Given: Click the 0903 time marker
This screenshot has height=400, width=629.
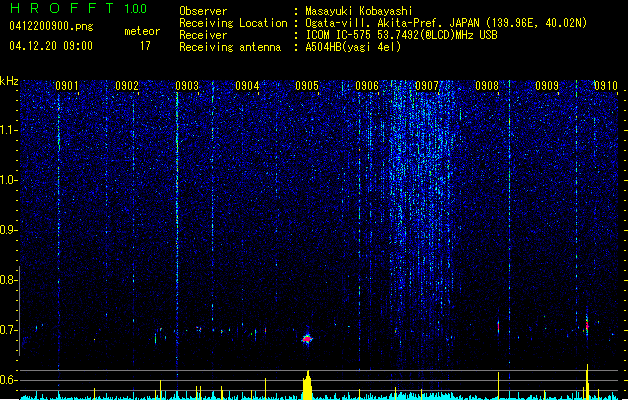Looking at the screenshot, I should [187, 86].
